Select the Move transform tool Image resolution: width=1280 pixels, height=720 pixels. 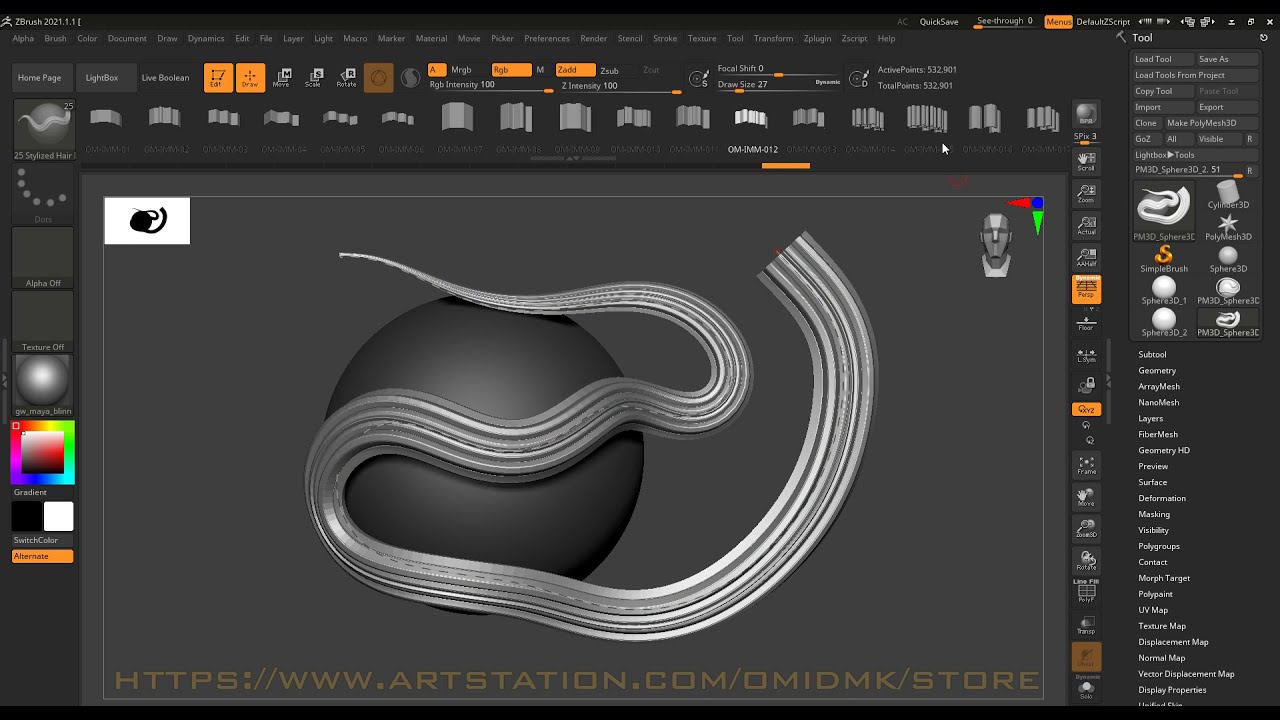[x=282, y=78]
